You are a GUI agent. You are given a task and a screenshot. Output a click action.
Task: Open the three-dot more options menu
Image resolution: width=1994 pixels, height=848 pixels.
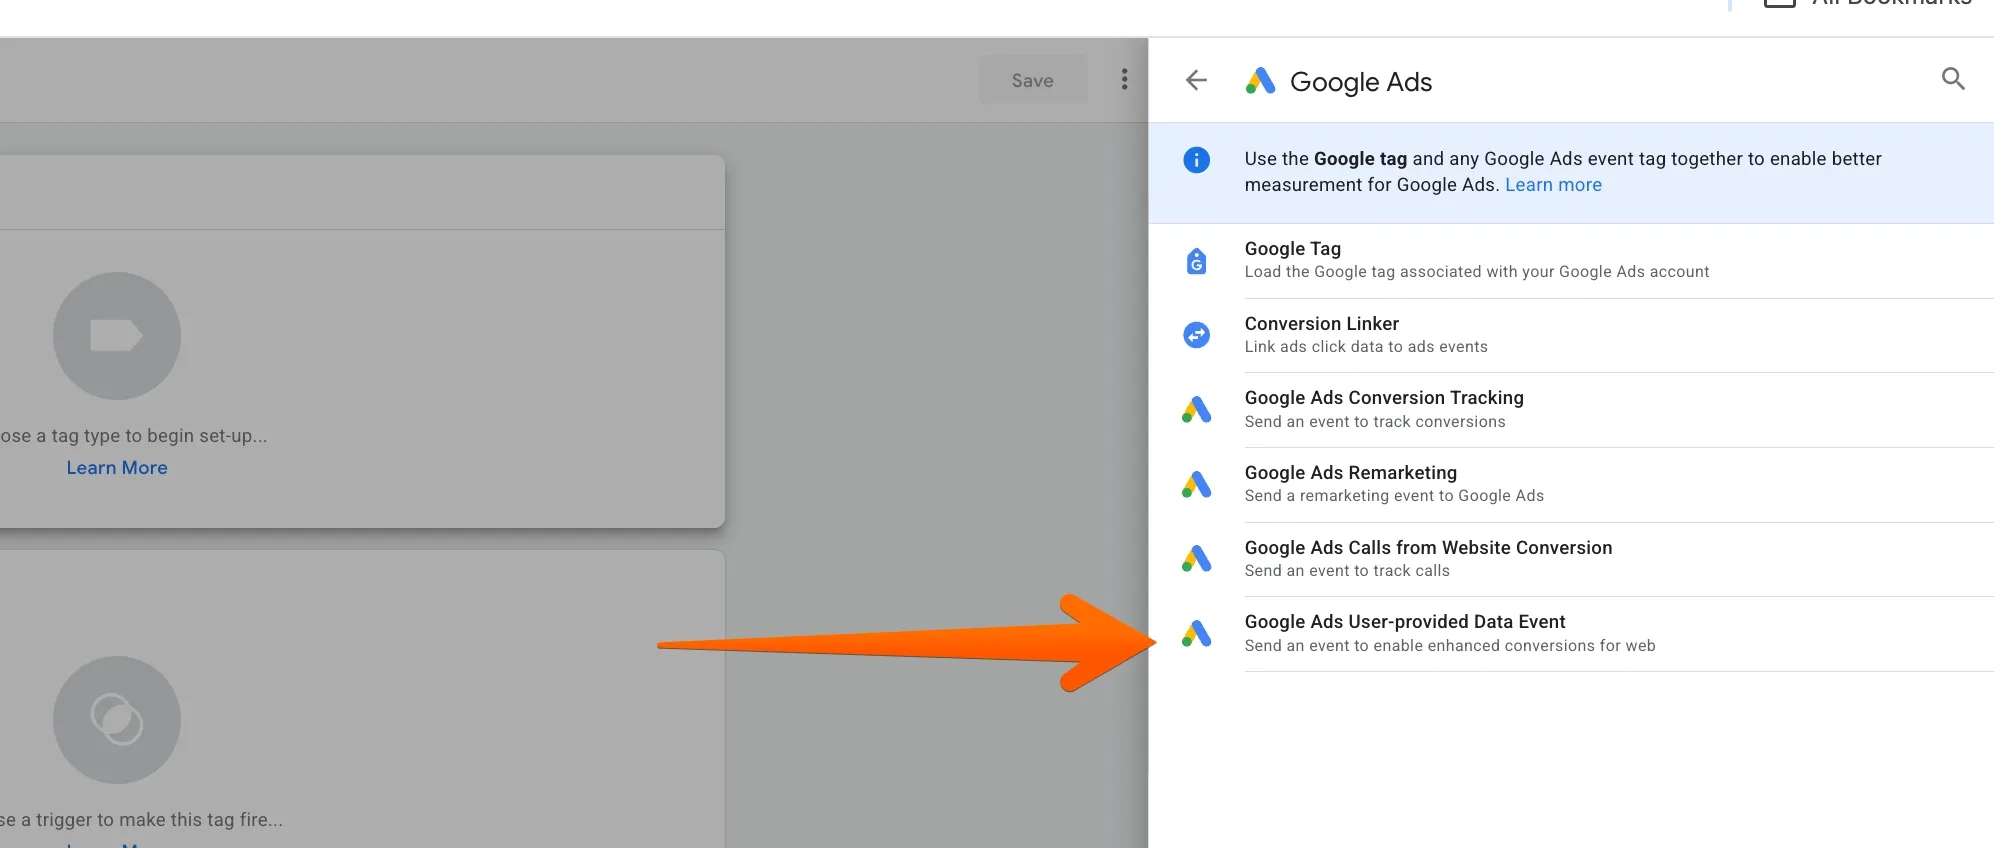click(x=1125, y=79)
